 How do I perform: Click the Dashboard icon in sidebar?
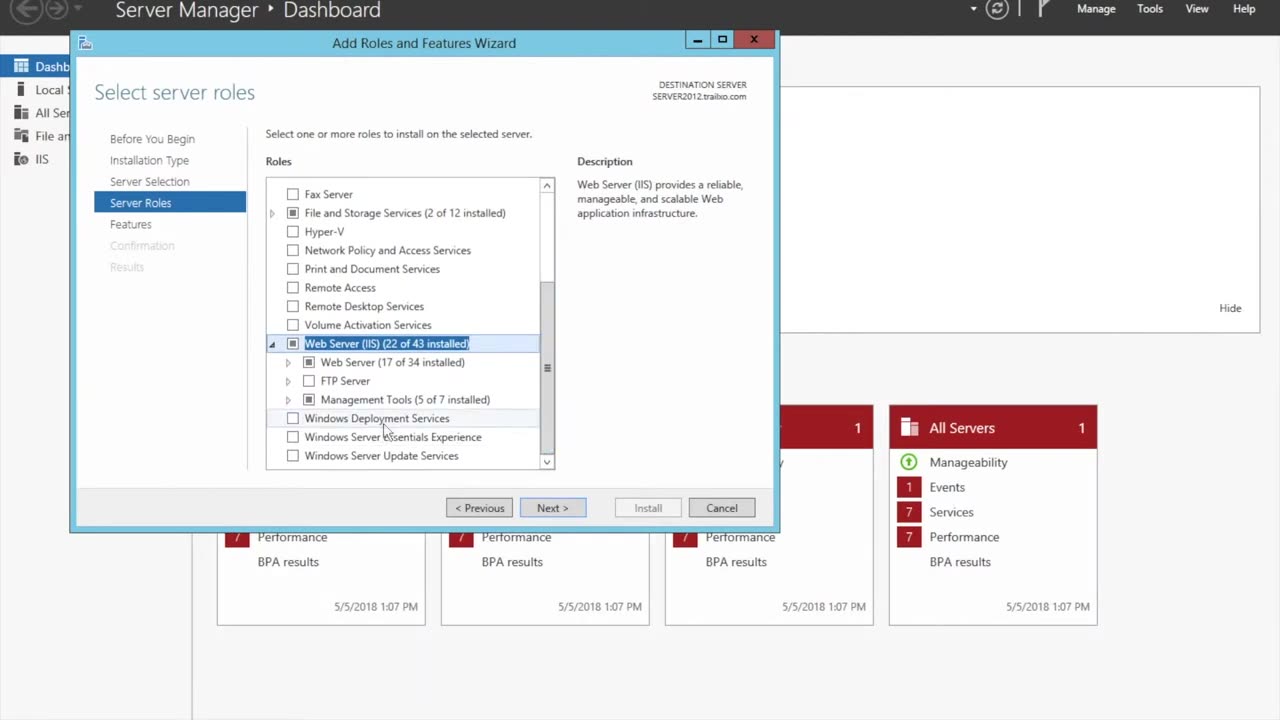21,67
